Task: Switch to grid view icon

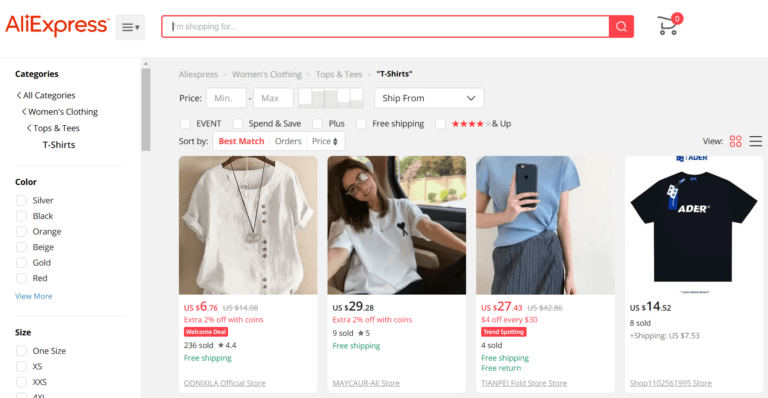Action: tap(735, 141)
